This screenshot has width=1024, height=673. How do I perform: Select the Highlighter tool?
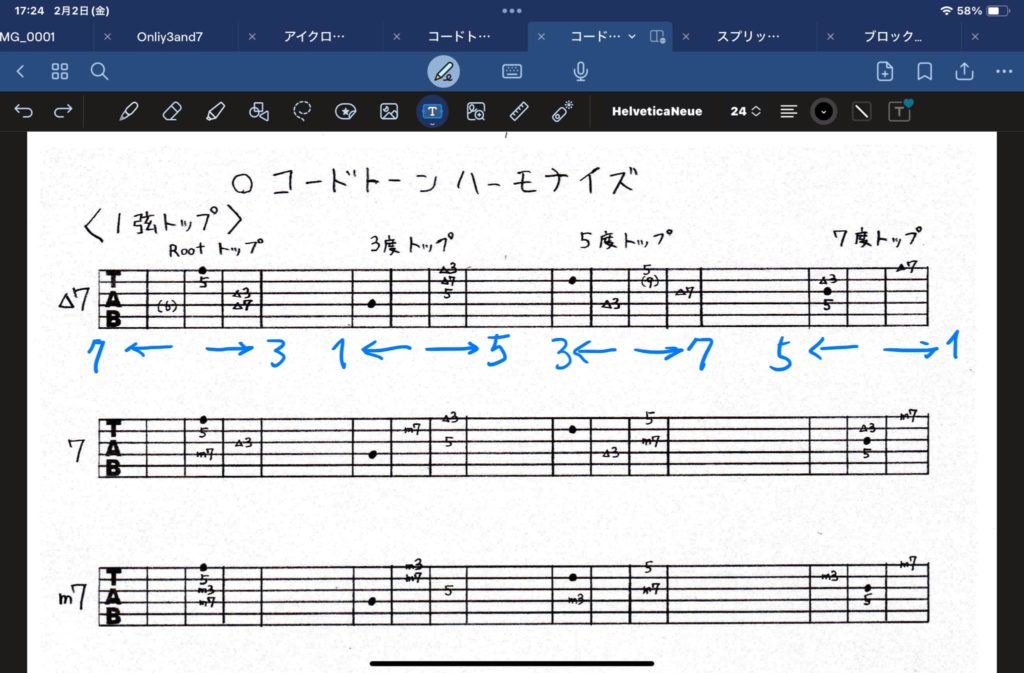coord(214,111)
